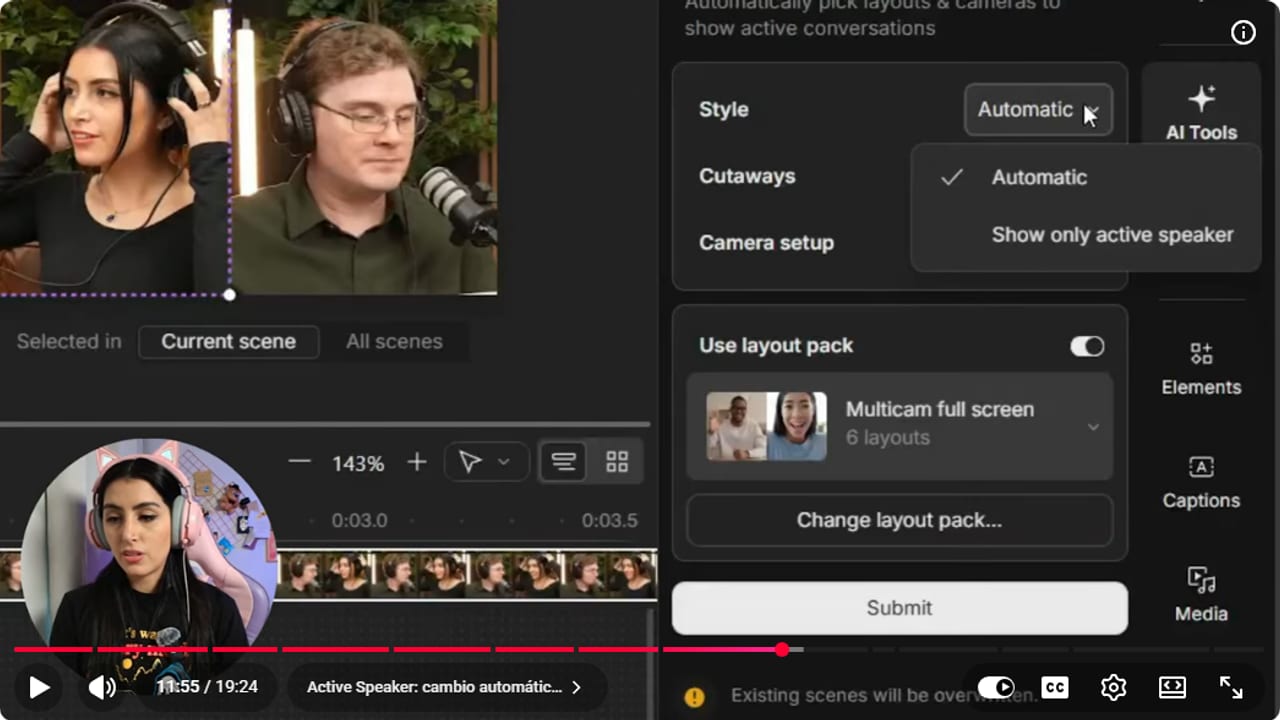1280x720 pixels.
Task: Switch to the timeline list view icon
Action: pyautogui.click(x=564, y=462)
